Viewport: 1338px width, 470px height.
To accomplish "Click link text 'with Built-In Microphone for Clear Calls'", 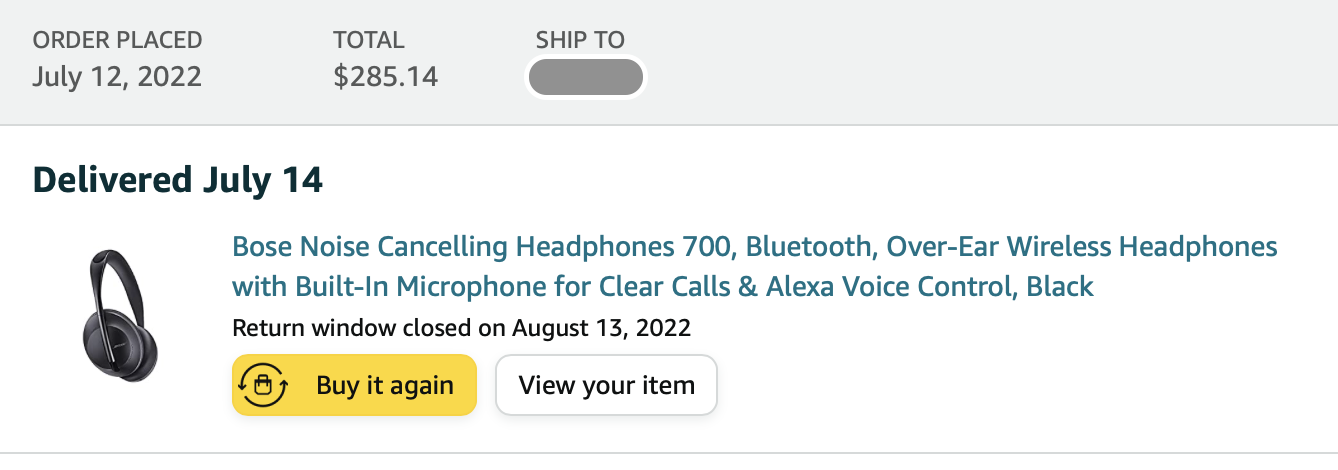I will click(x=484, y=287).
